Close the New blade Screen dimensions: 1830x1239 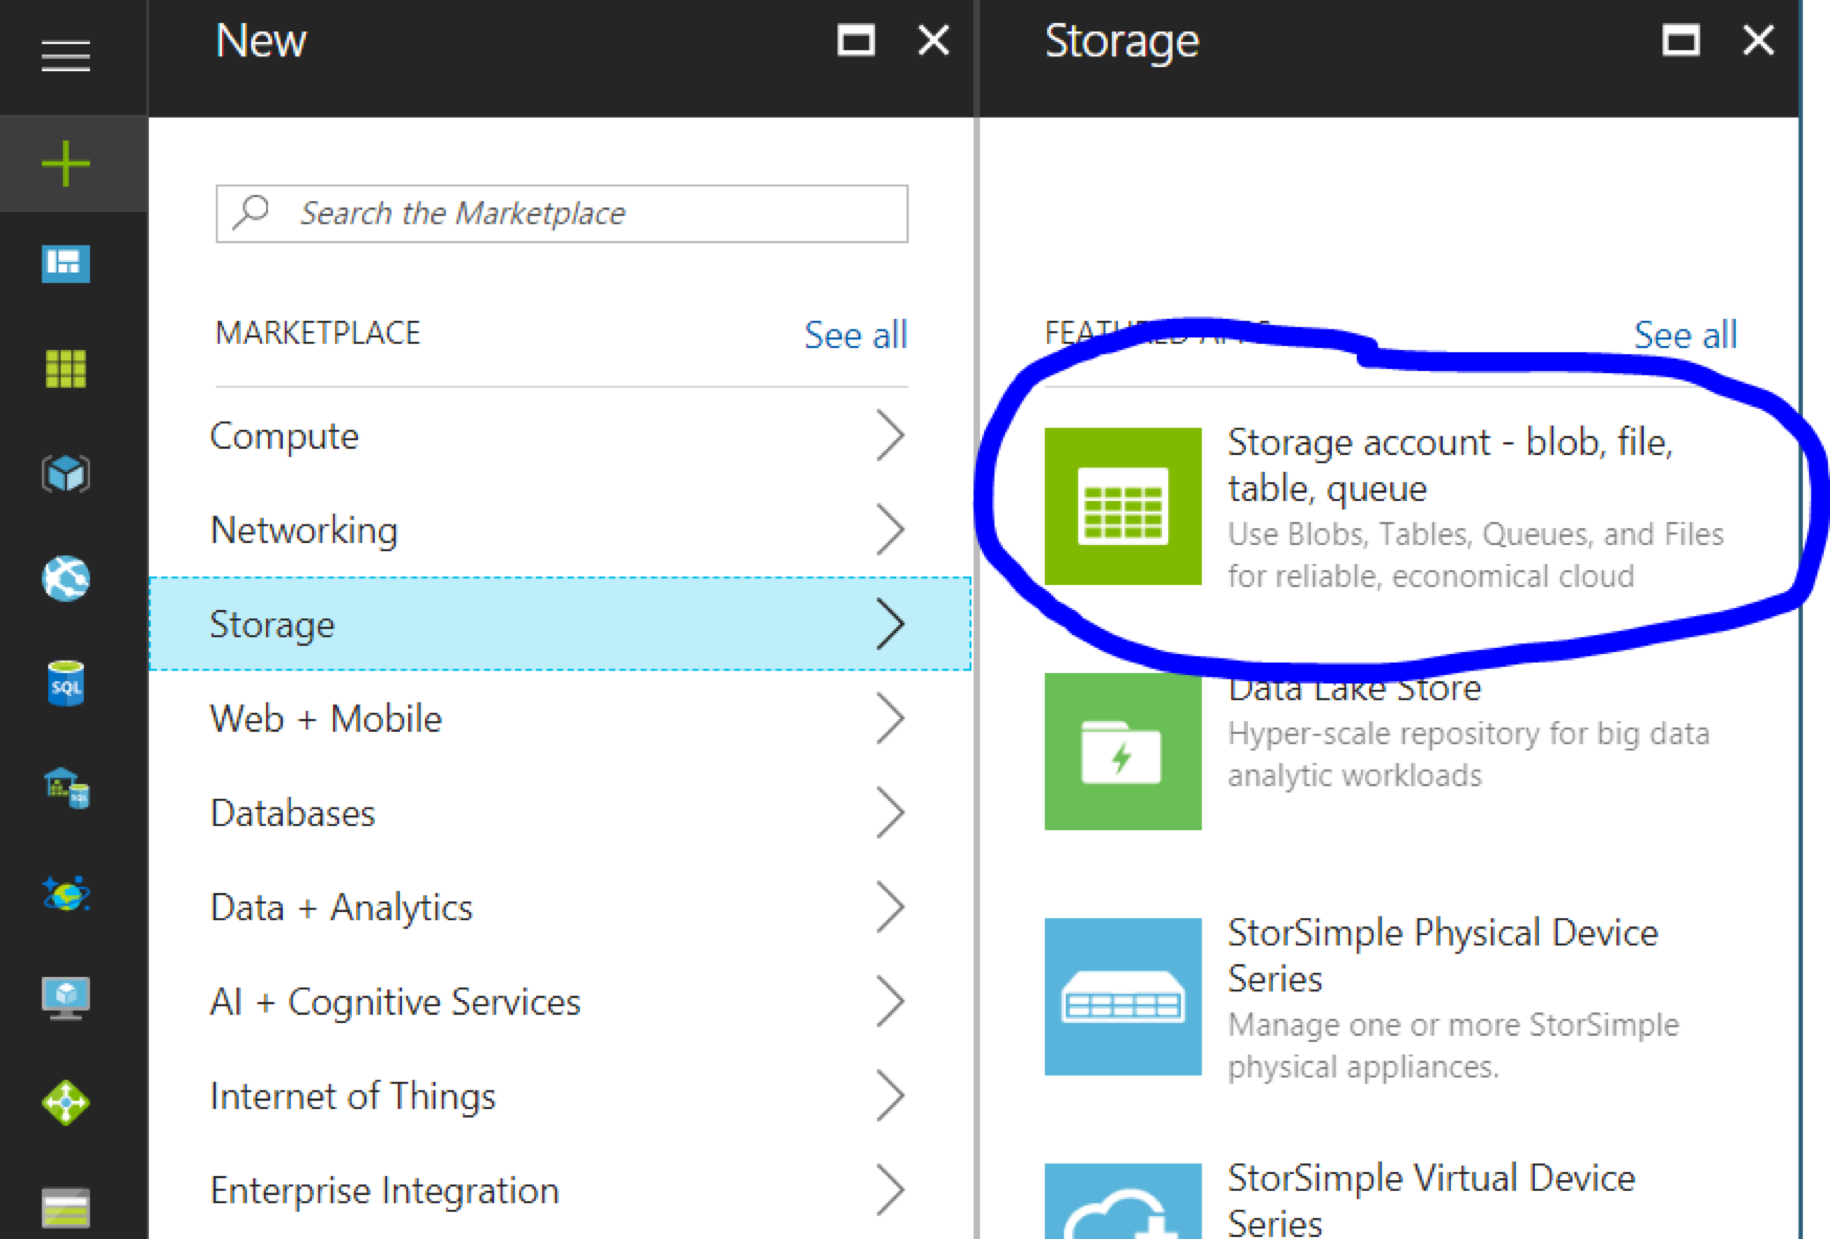934,41
